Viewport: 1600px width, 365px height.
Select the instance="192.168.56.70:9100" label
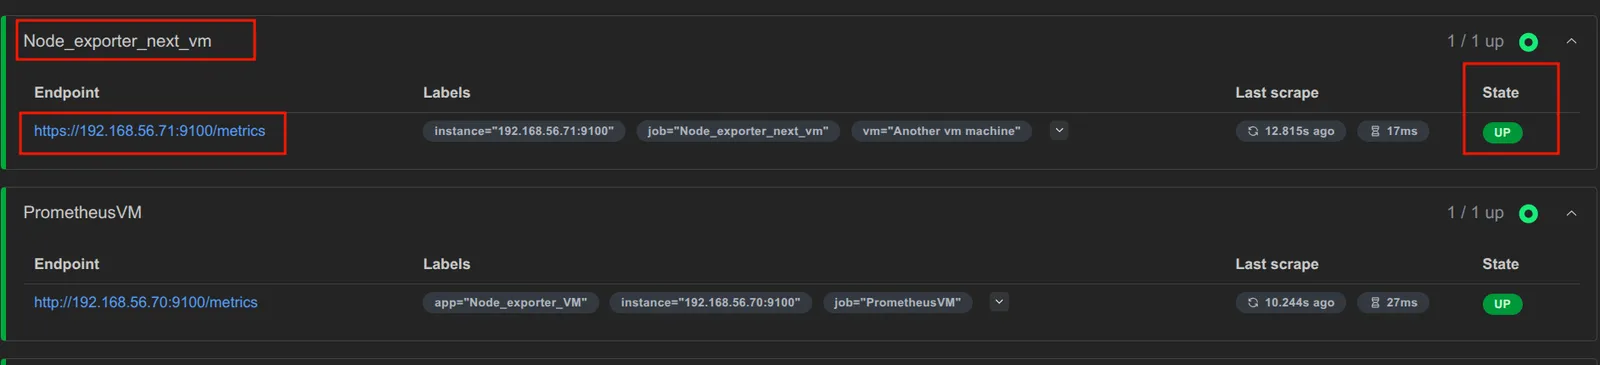point(711,302)
